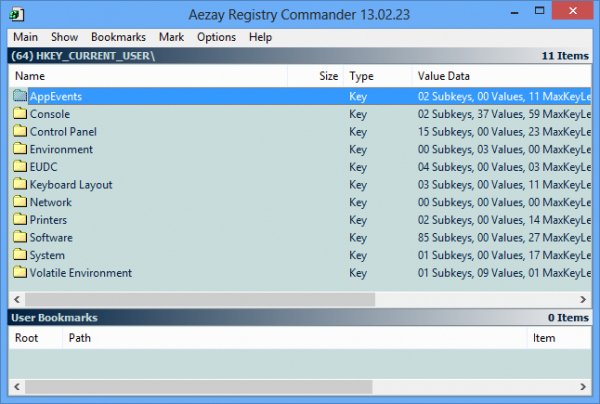600x404 pixels.
Task: Select the AppEvents key name
Action: coord(56,96)
